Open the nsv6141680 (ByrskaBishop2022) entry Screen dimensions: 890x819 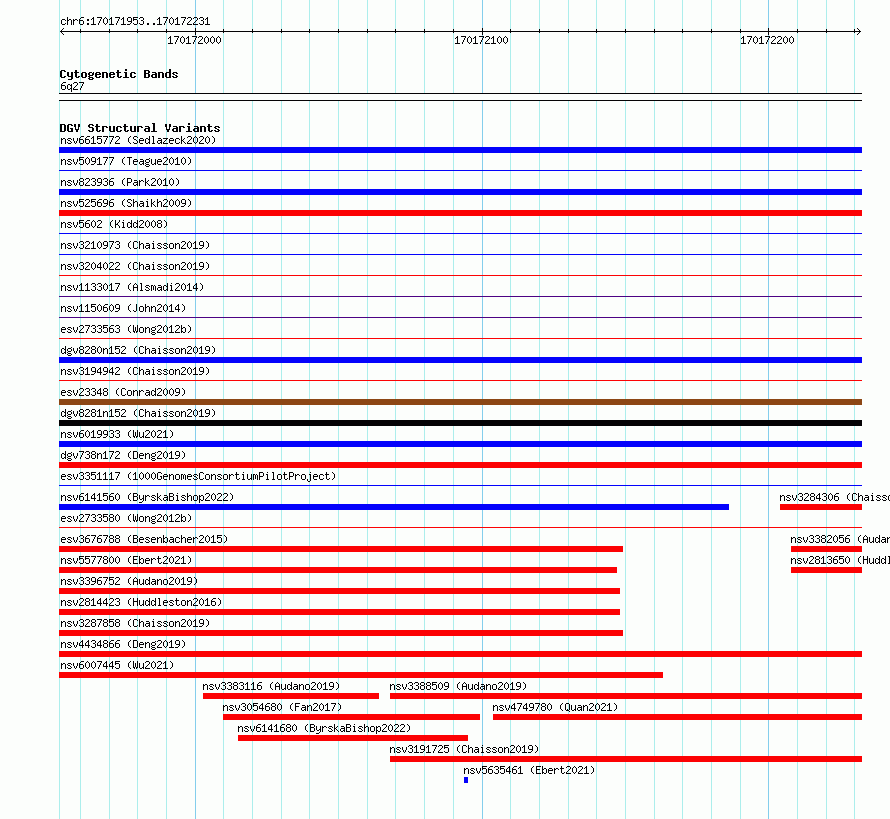[324, 728]
